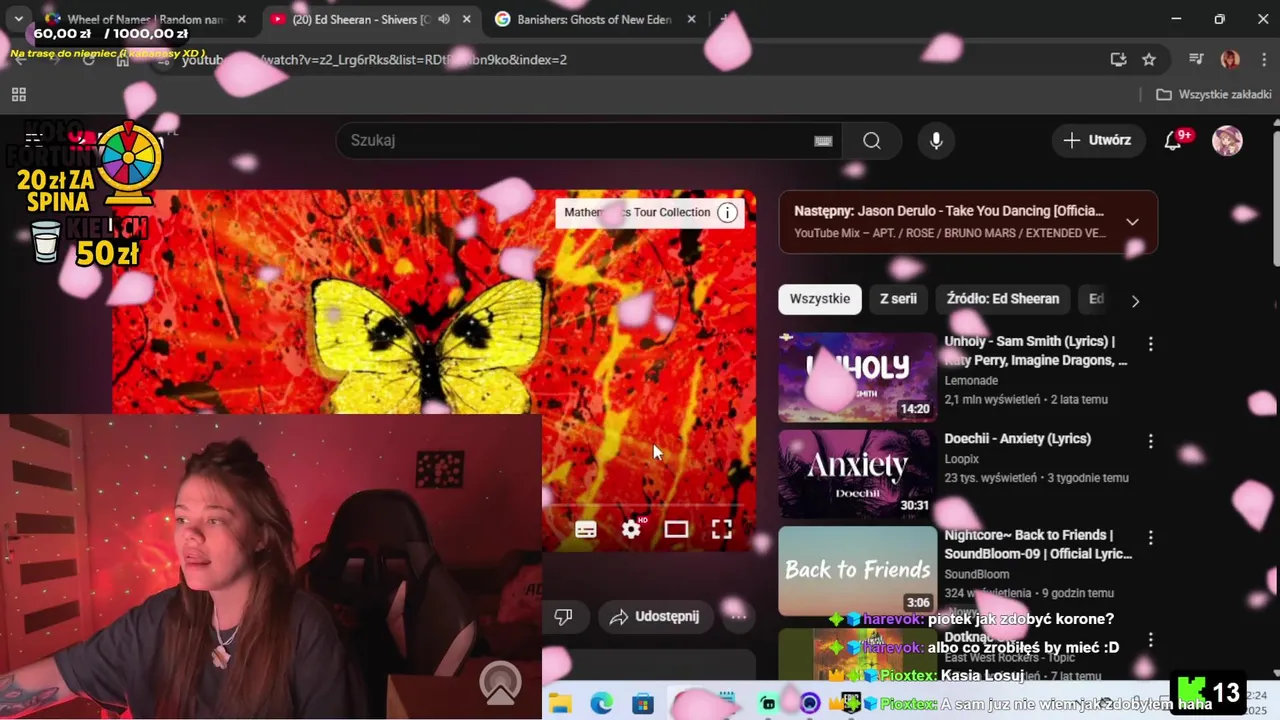Open more actions ellipsis below the video
The width and height of the screenshot is (1280, 720).
(x=738, y=616)
